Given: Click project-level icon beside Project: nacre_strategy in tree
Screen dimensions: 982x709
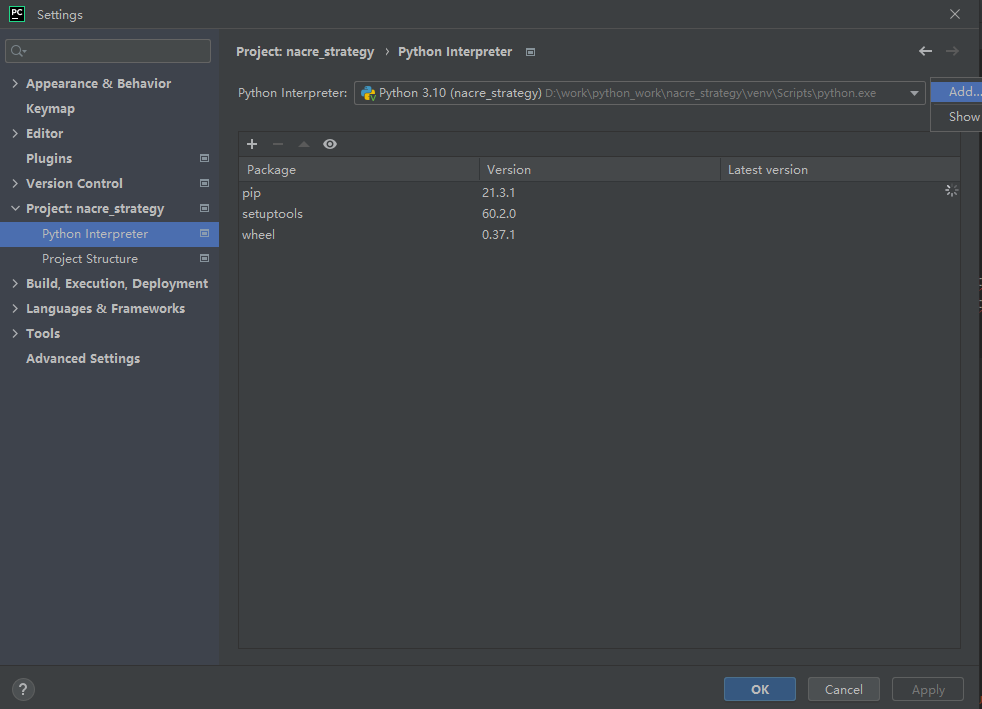Looking at the screenshot, I should click(204, 209).
